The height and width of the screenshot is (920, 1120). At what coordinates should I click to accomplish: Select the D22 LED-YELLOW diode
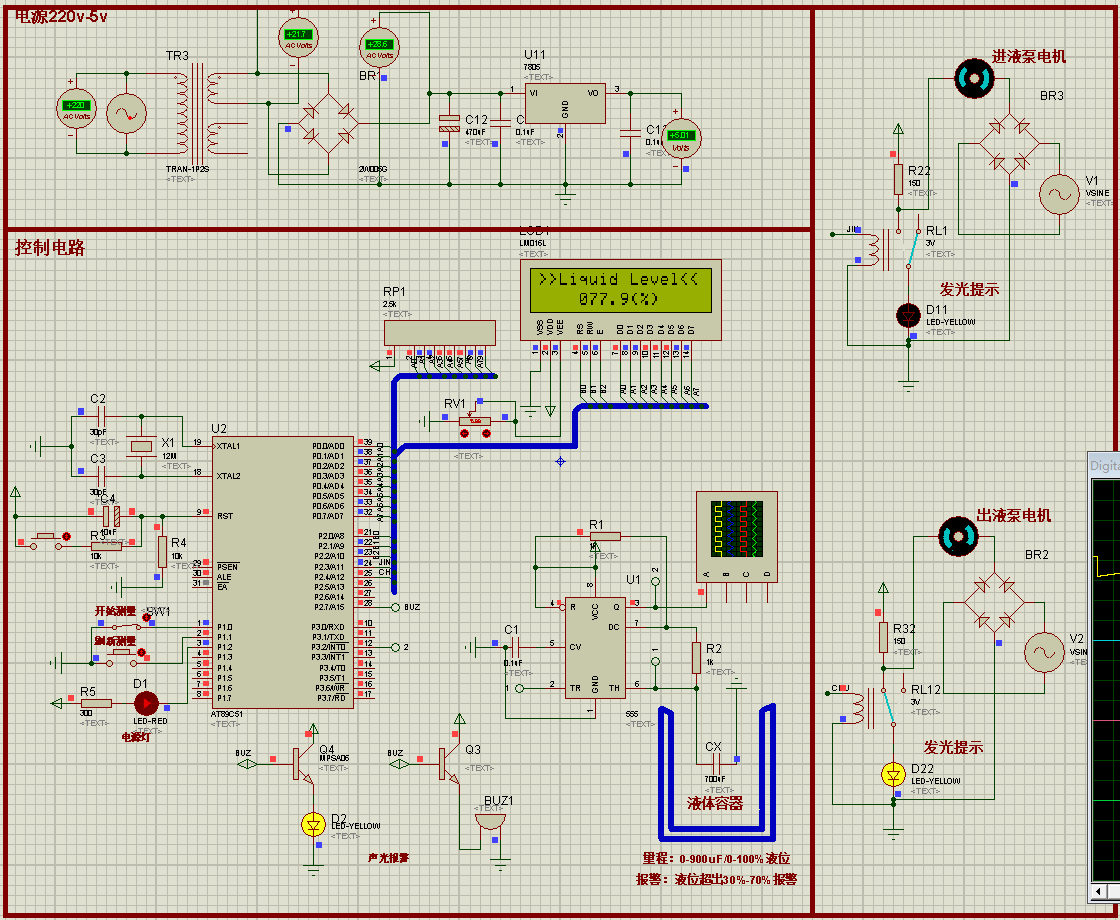(894, 774)
